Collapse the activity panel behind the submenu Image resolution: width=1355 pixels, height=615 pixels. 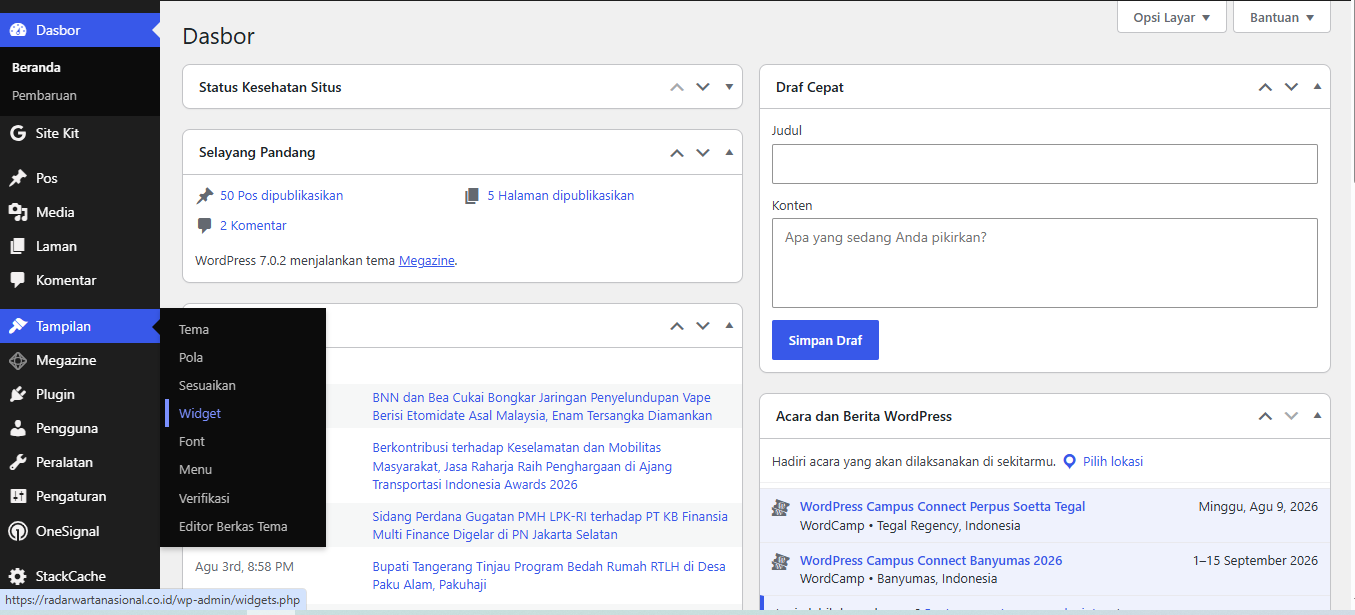point(729,325)
